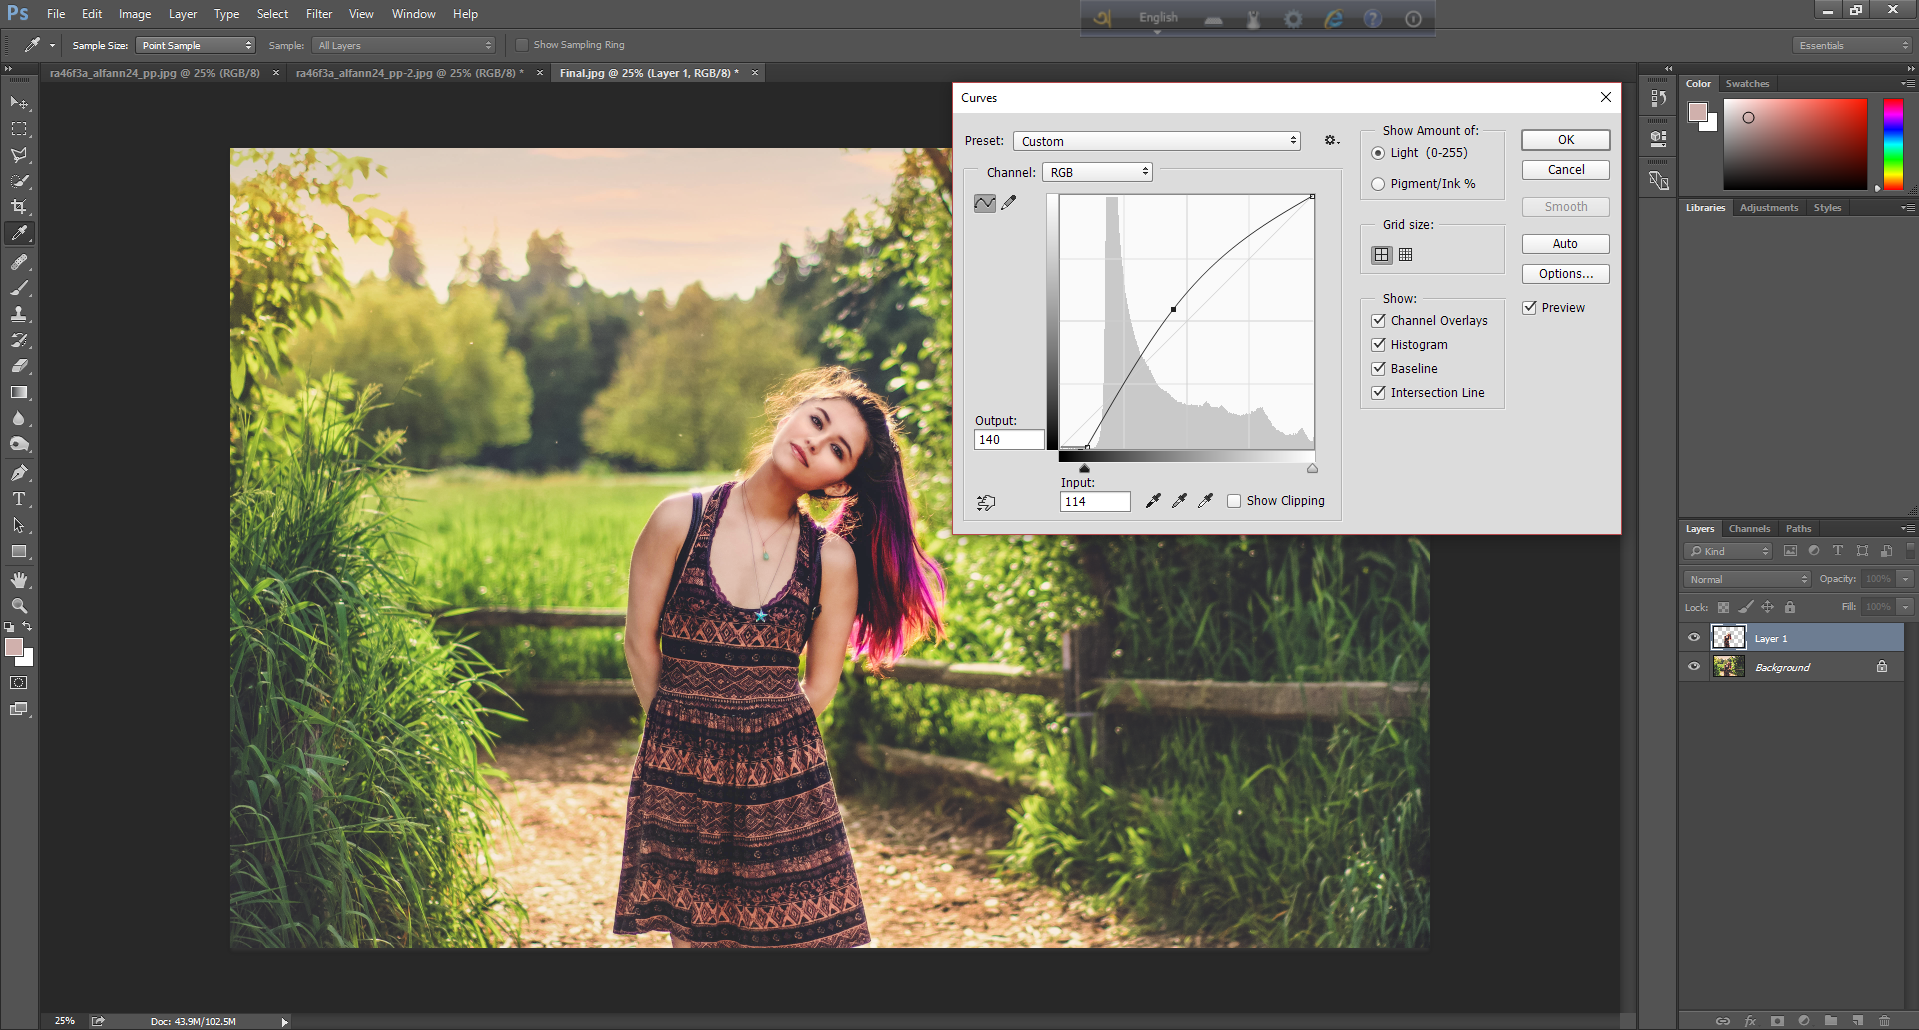Hide the Background layer eye icon
This screenshot has width=1919, height=1030.
coord(1694,667)
